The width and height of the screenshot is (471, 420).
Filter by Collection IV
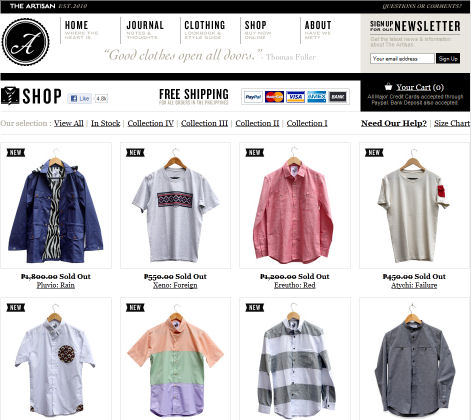point(151,123)
